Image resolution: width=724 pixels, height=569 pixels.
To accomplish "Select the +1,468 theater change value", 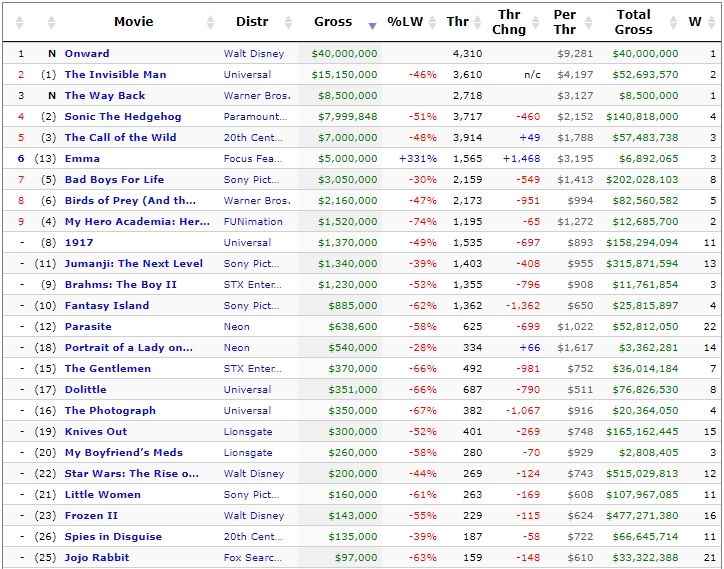I will (521, 158).
